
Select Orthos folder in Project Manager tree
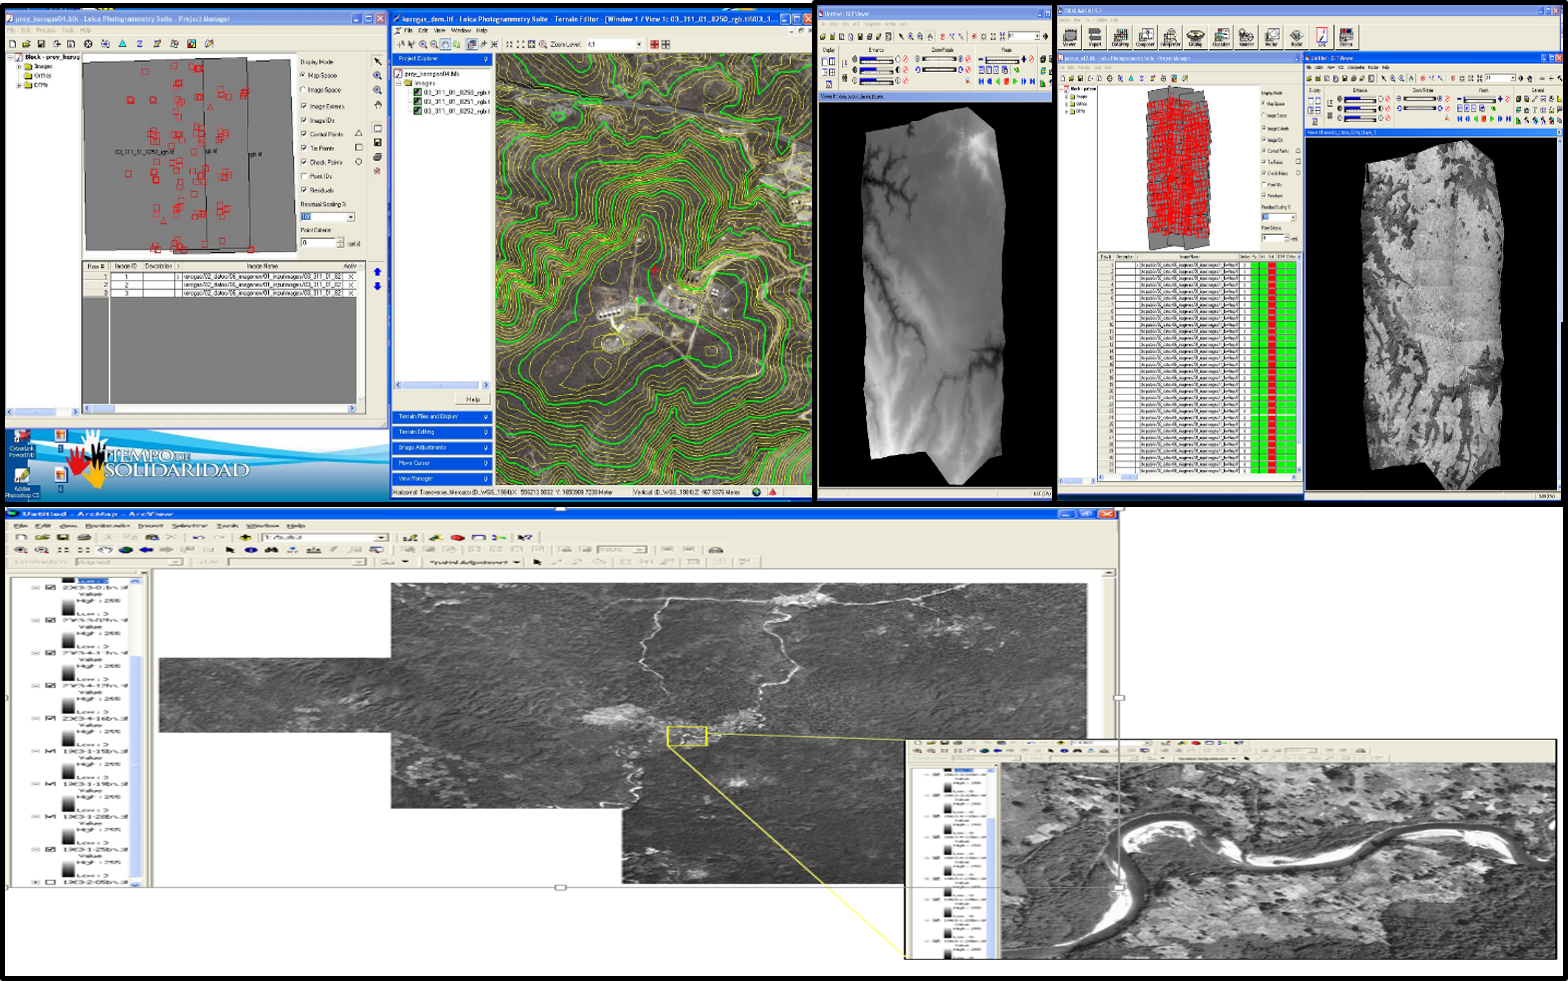(42, 76)
